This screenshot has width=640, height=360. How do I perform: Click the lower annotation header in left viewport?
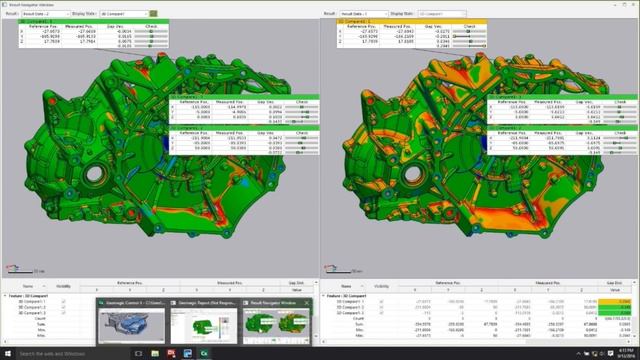244,128
